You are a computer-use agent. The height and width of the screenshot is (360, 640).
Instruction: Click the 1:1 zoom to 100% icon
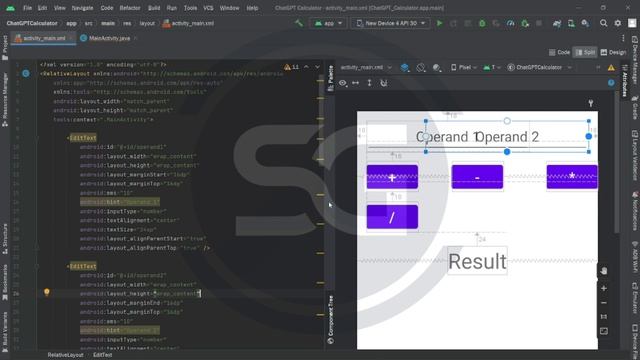point(604,317)
